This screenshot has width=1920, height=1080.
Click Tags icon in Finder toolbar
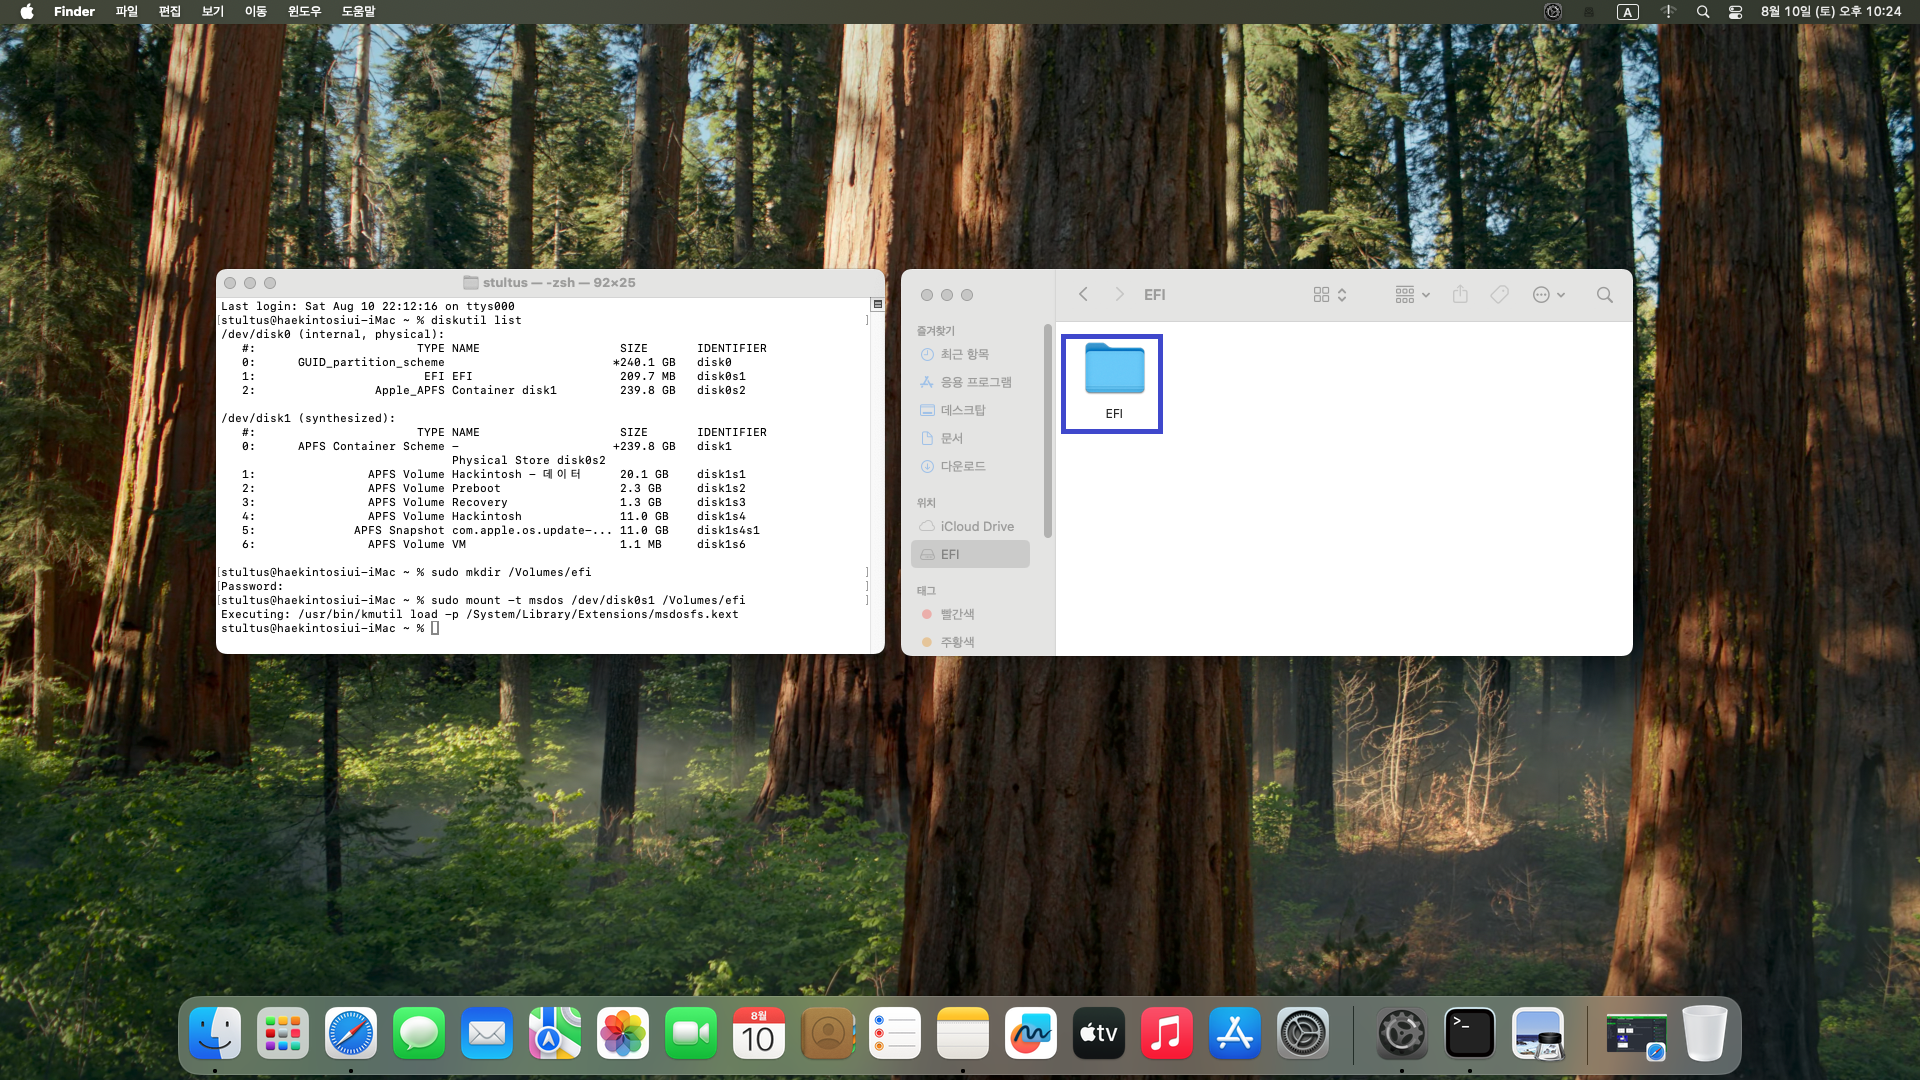tap(1499, 294)
